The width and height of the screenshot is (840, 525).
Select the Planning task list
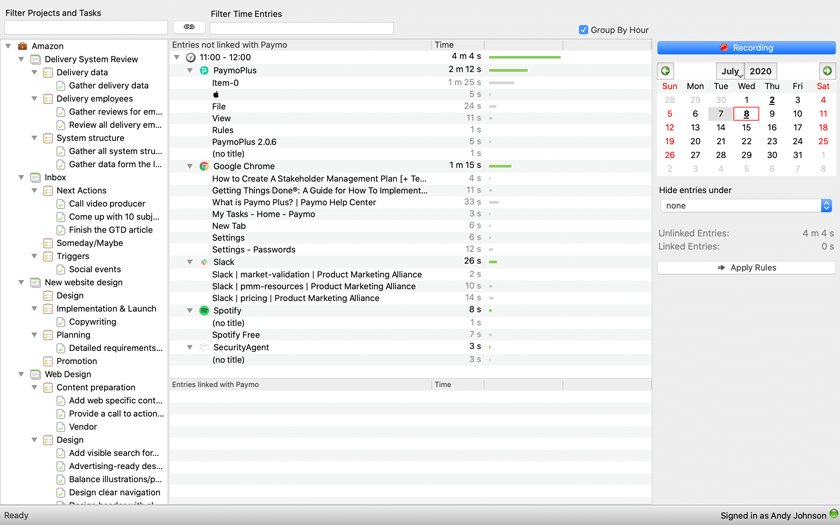[x=73, y=335]
